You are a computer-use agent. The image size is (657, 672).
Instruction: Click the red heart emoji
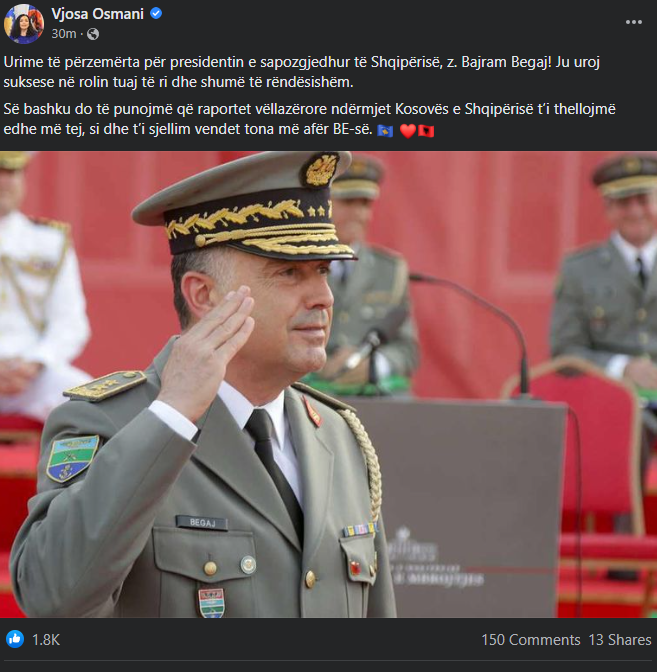point(408,131)
